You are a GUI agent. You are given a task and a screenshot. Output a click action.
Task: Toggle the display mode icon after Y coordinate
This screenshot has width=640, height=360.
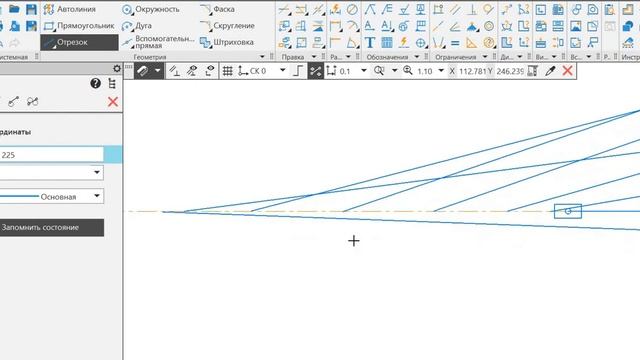click(532, 71)
